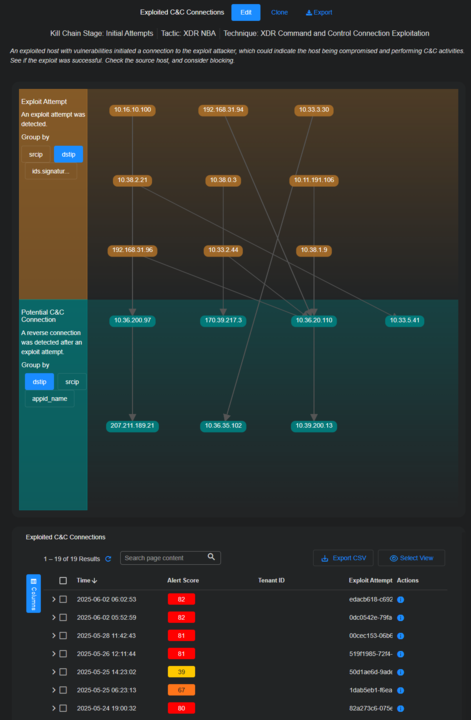Check the 2025-06-02 06:02:53 row checkbox

[x=63, y=600]
